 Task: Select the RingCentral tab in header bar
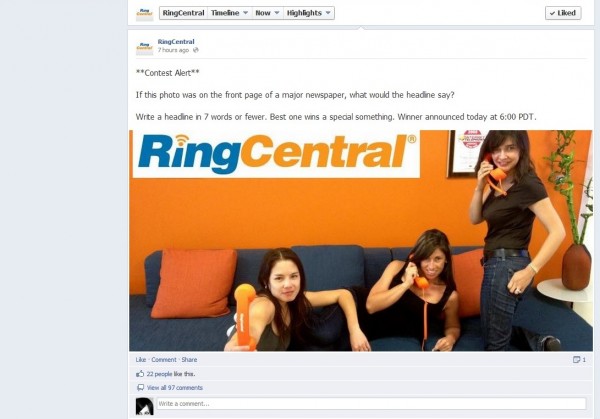[183, 13]
